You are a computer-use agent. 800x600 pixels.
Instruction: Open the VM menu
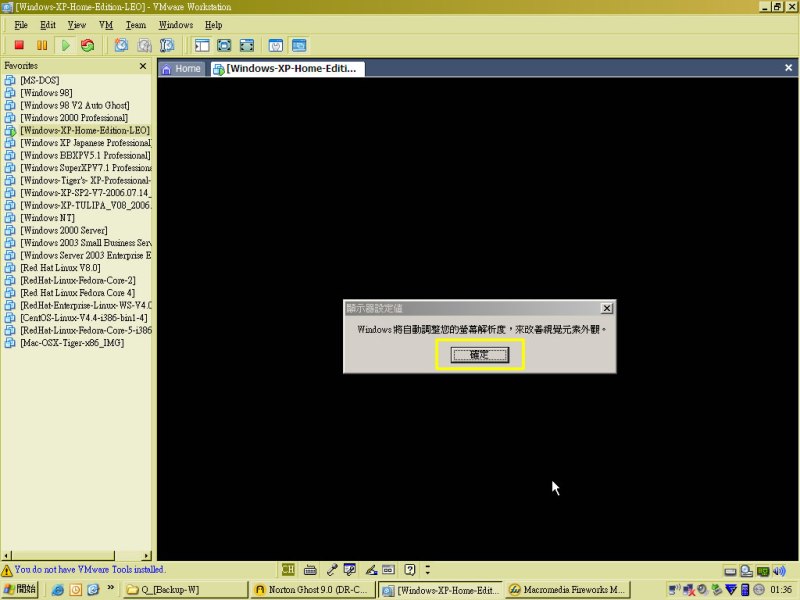106,25
